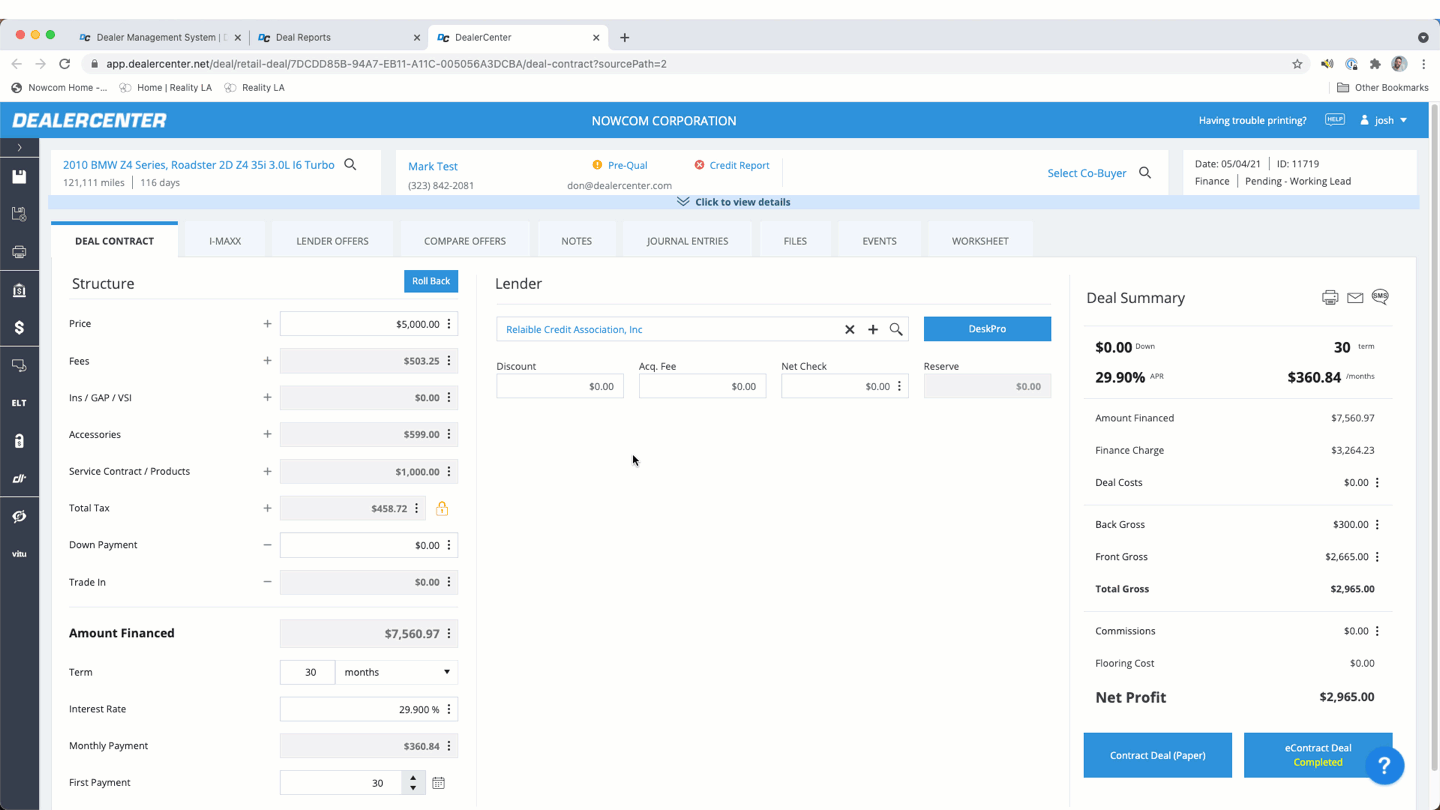Email the Deal Summary via envelope icon
This screenshot has width=1440, height=810.
click(x=1355, y=298)
